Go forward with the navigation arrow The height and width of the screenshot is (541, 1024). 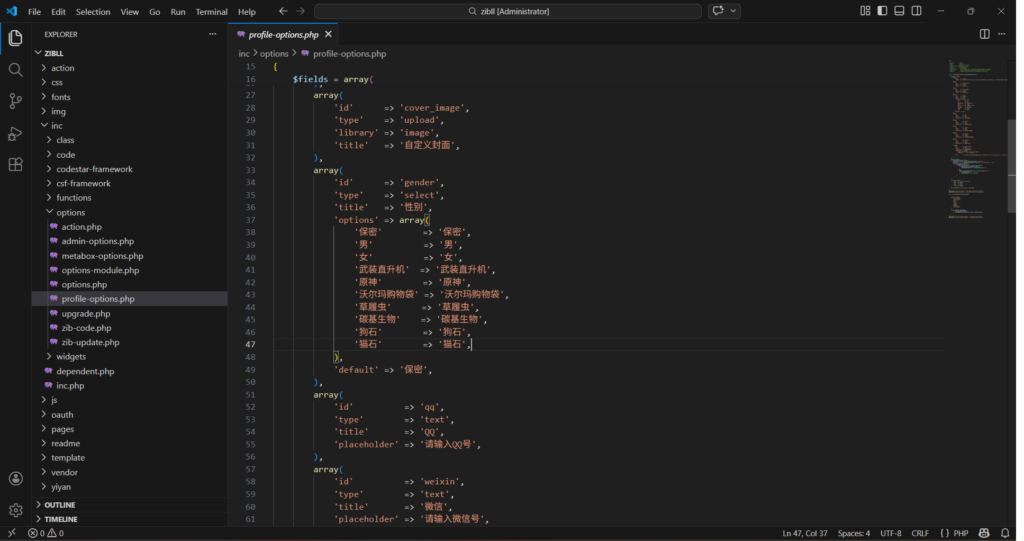pos(300,11)
